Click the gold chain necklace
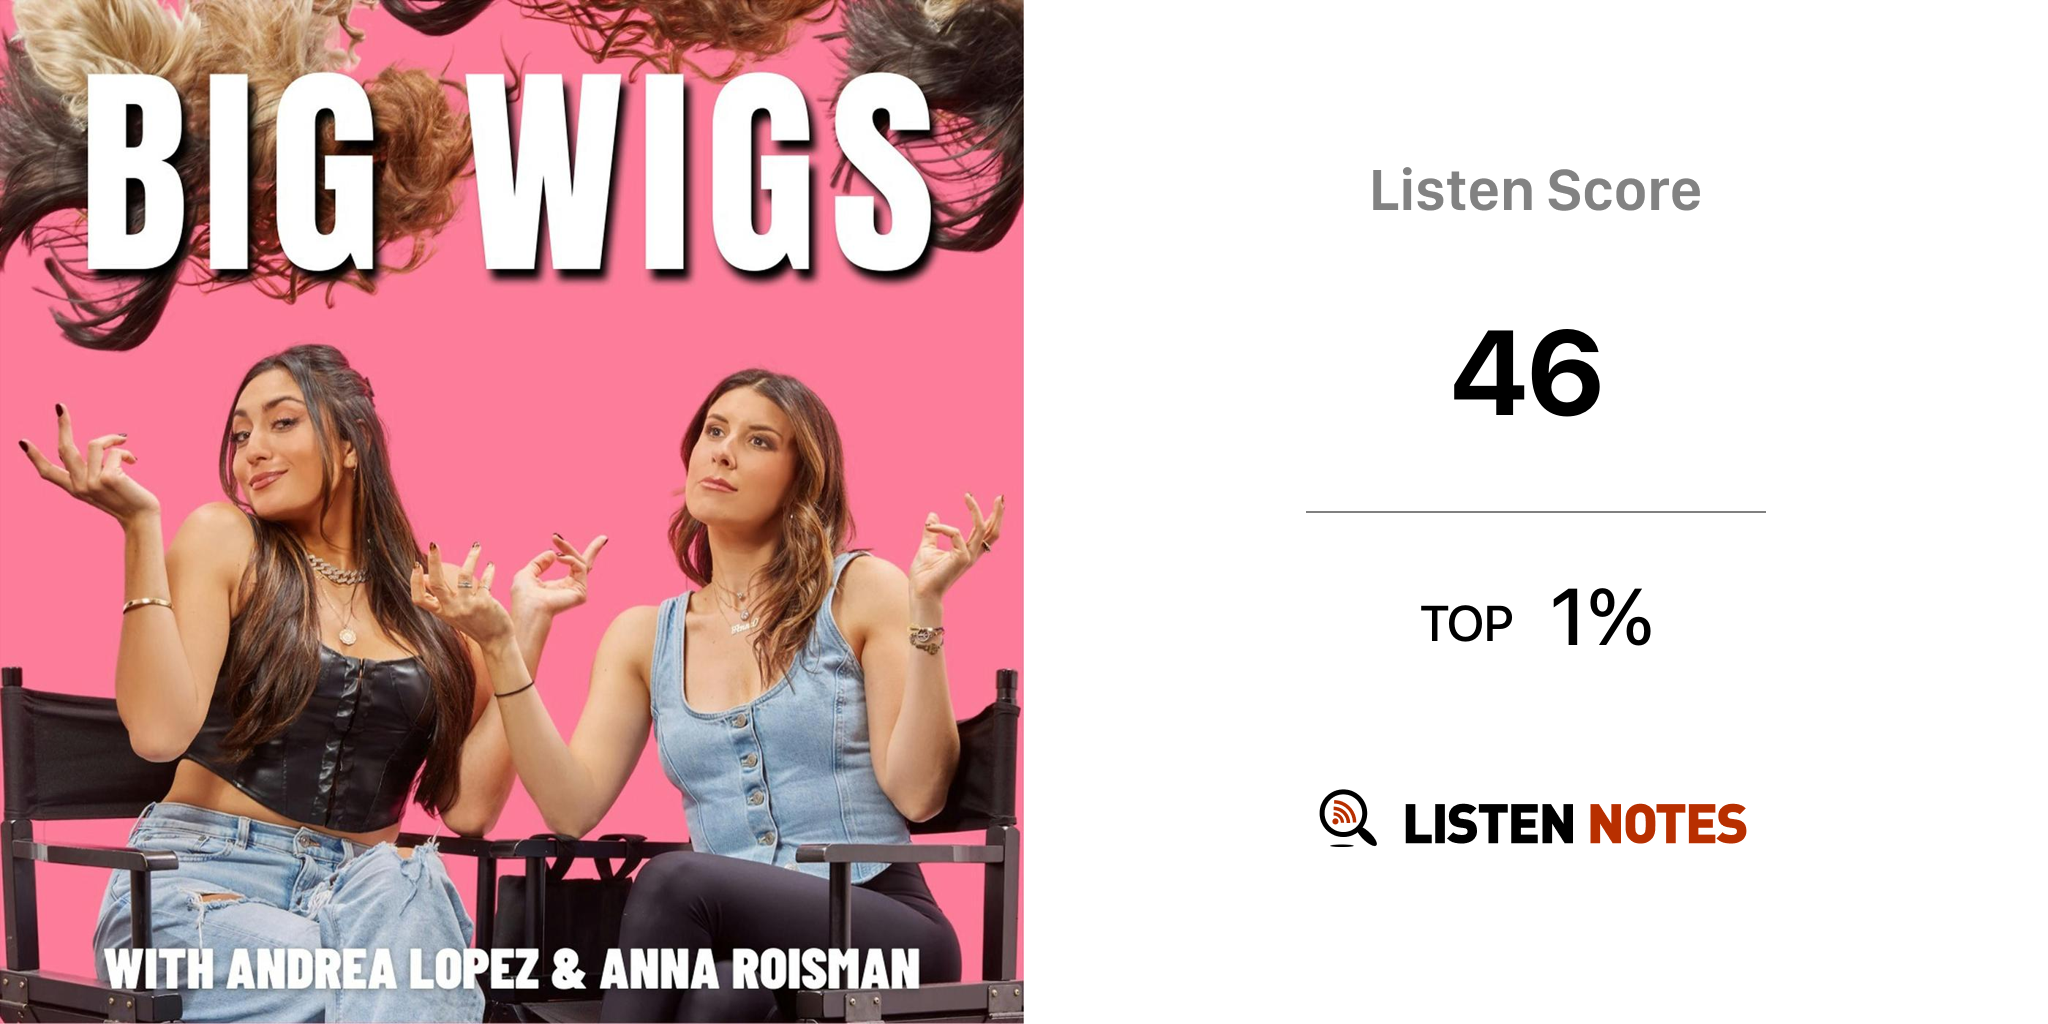Image resolution: width=2048 pixels, height=1024 pixels. coord(337,571)
